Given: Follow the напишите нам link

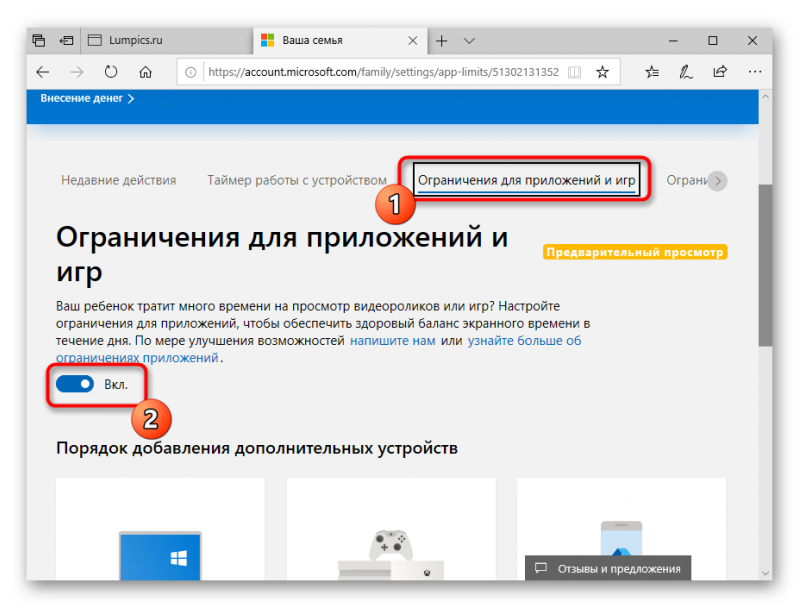Looking at the screenshot, I should point(392,341).
